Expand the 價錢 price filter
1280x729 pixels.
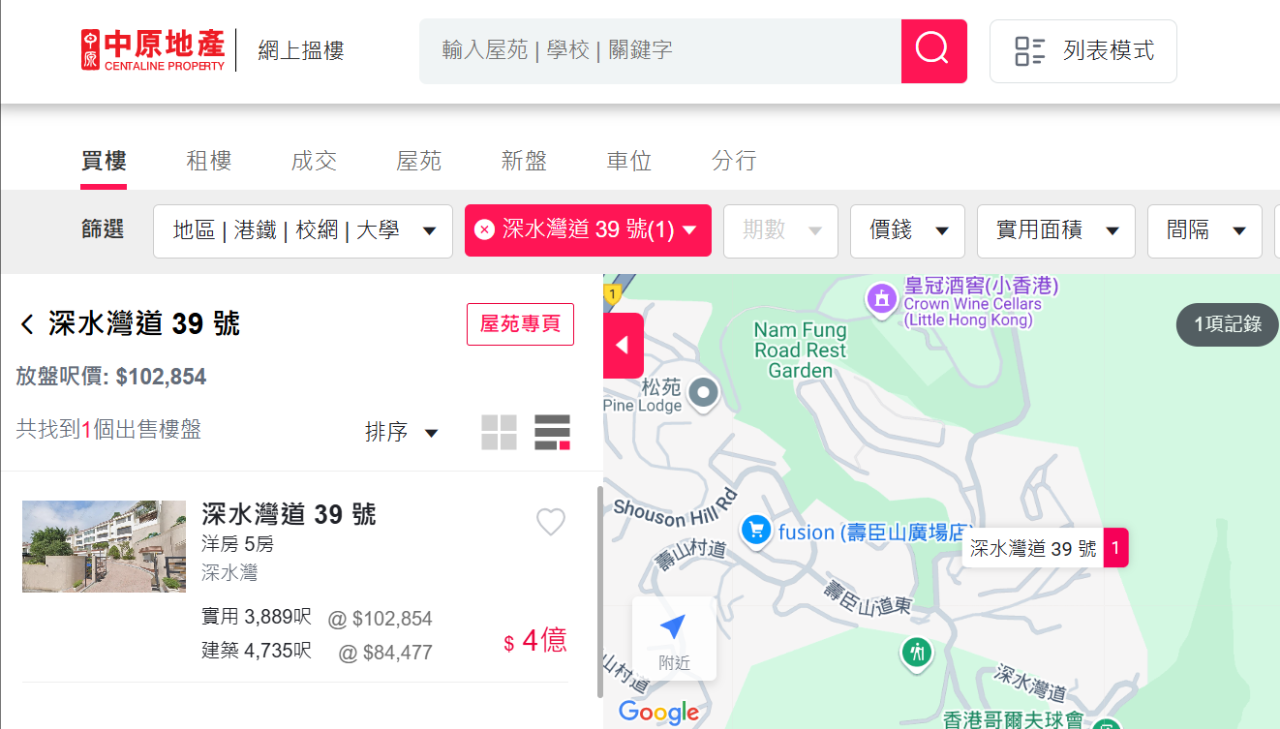click(x=907, y=231)
